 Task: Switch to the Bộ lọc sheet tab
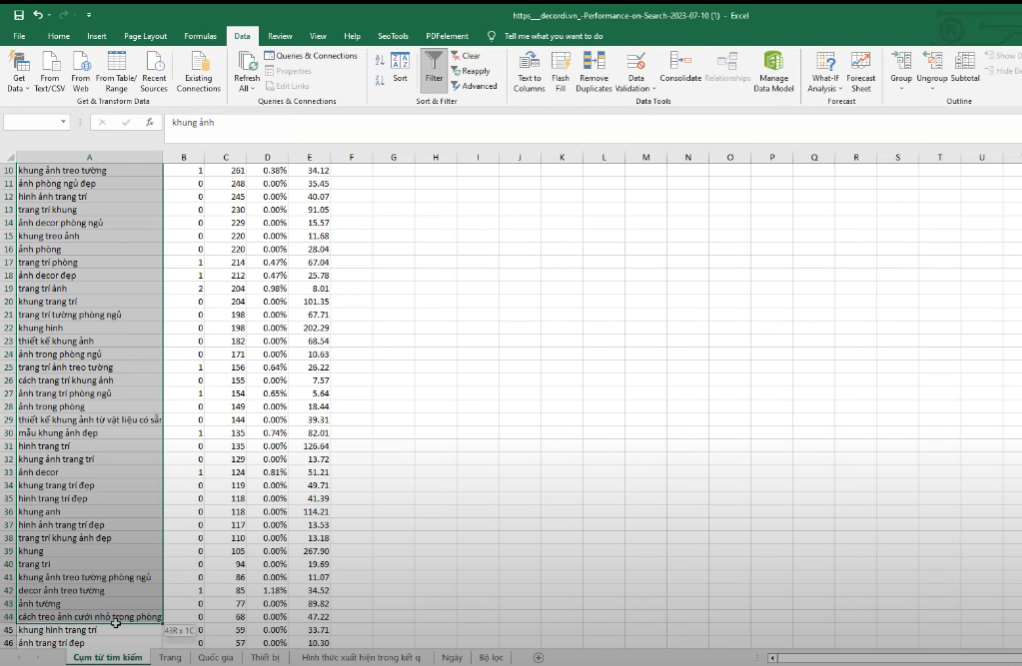[x=491, y=658]
